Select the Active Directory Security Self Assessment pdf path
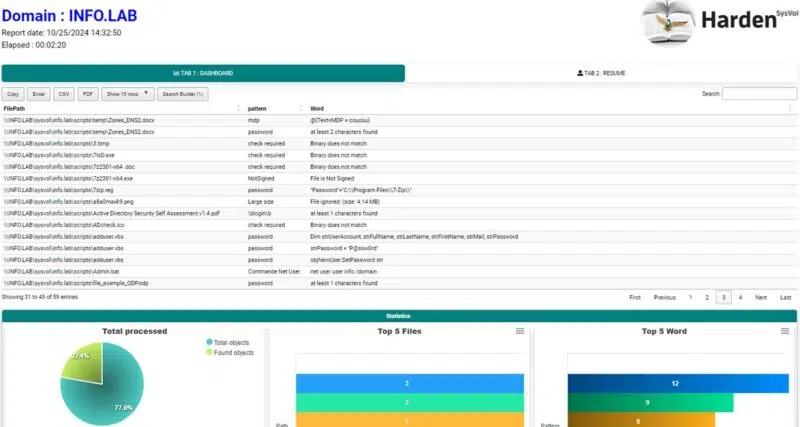 point(111,213)
